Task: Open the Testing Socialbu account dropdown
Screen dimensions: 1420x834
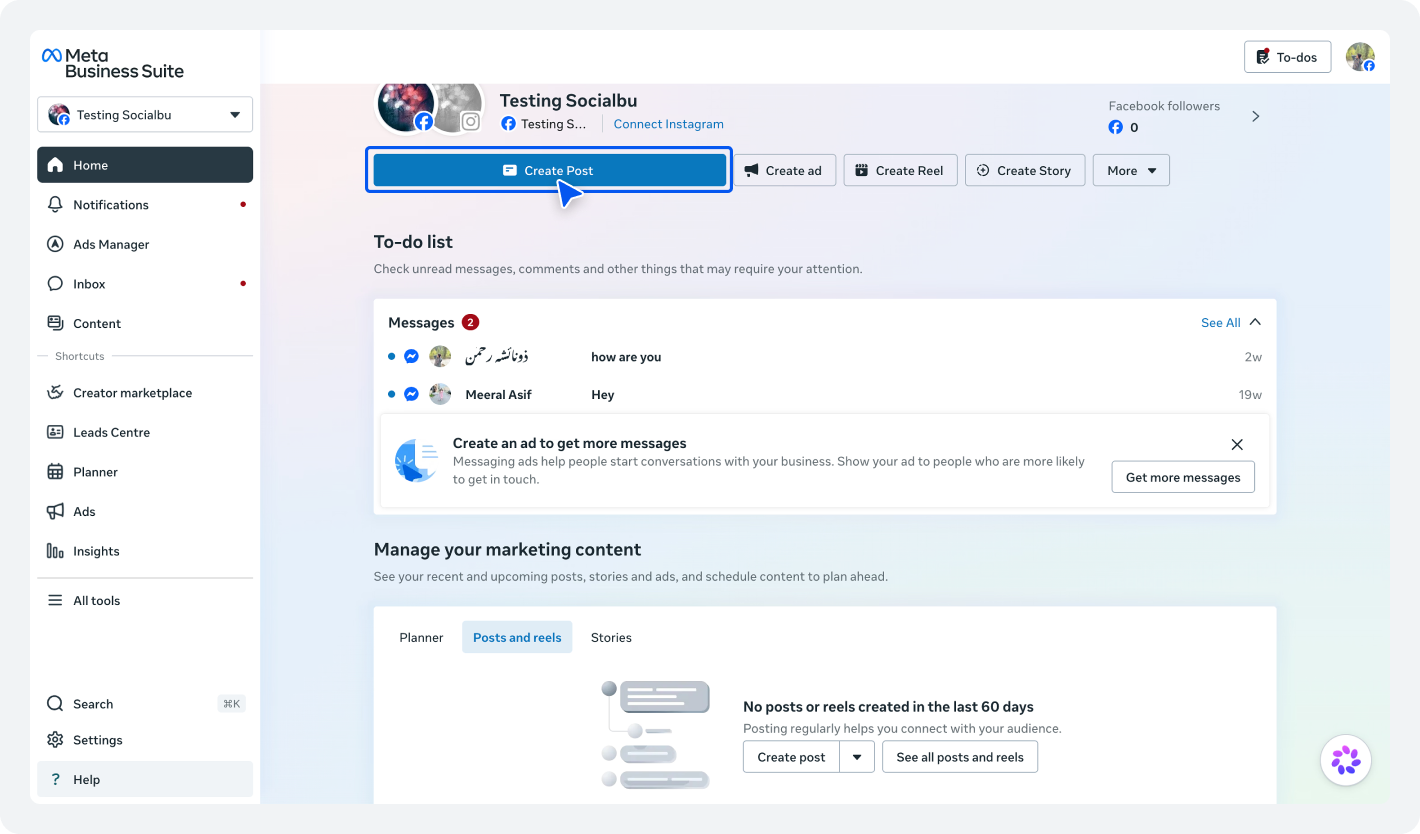Action: (145, 114)
